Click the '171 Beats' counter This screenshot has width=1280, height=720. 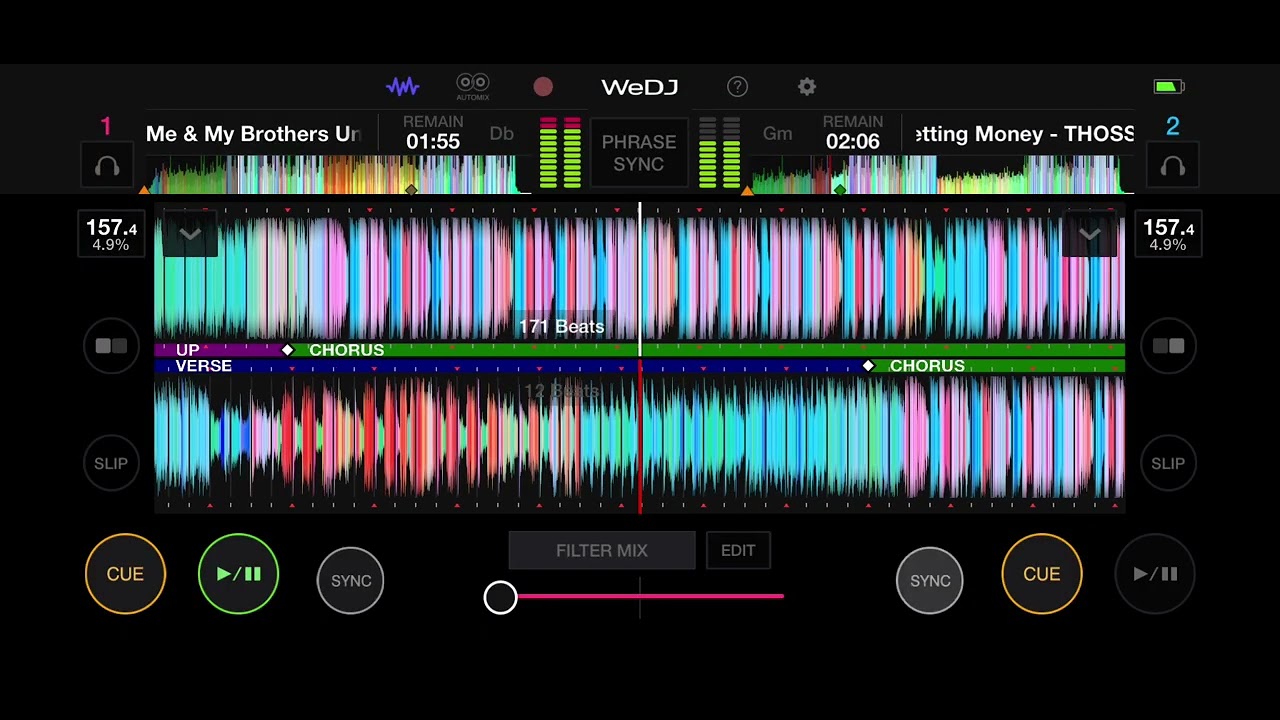tap(561, 326)
